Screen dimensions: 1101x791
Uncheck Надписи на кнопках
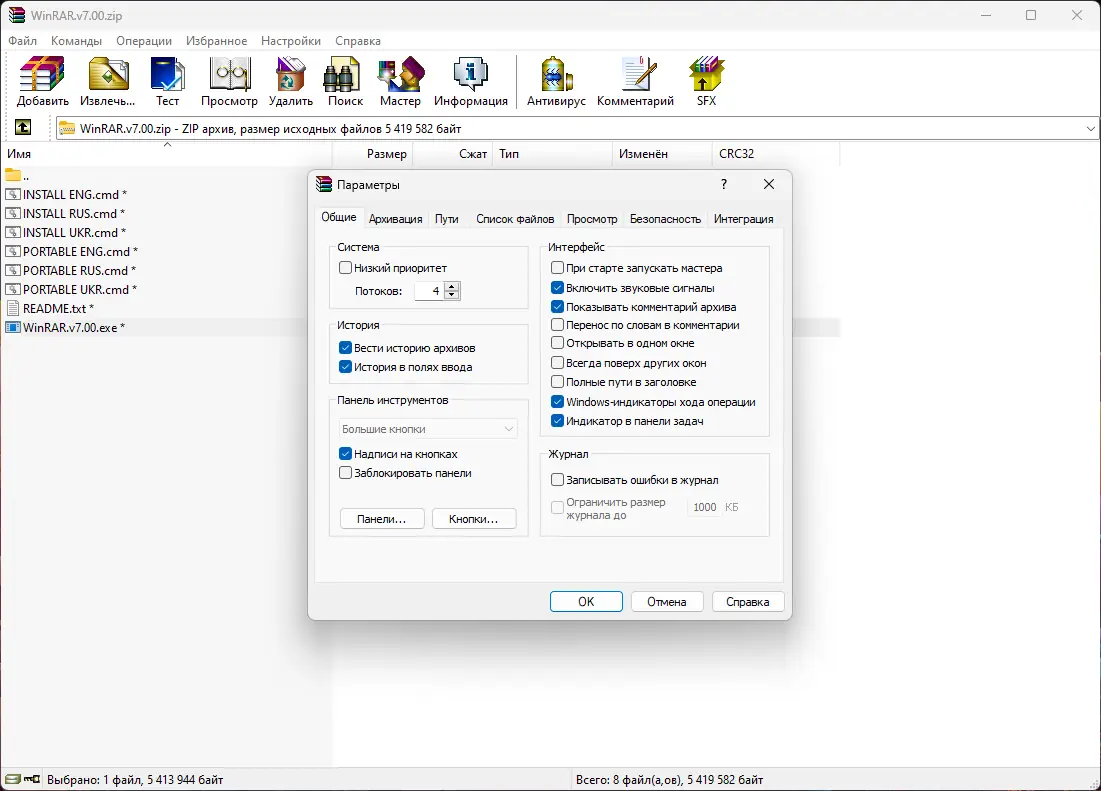345,453
